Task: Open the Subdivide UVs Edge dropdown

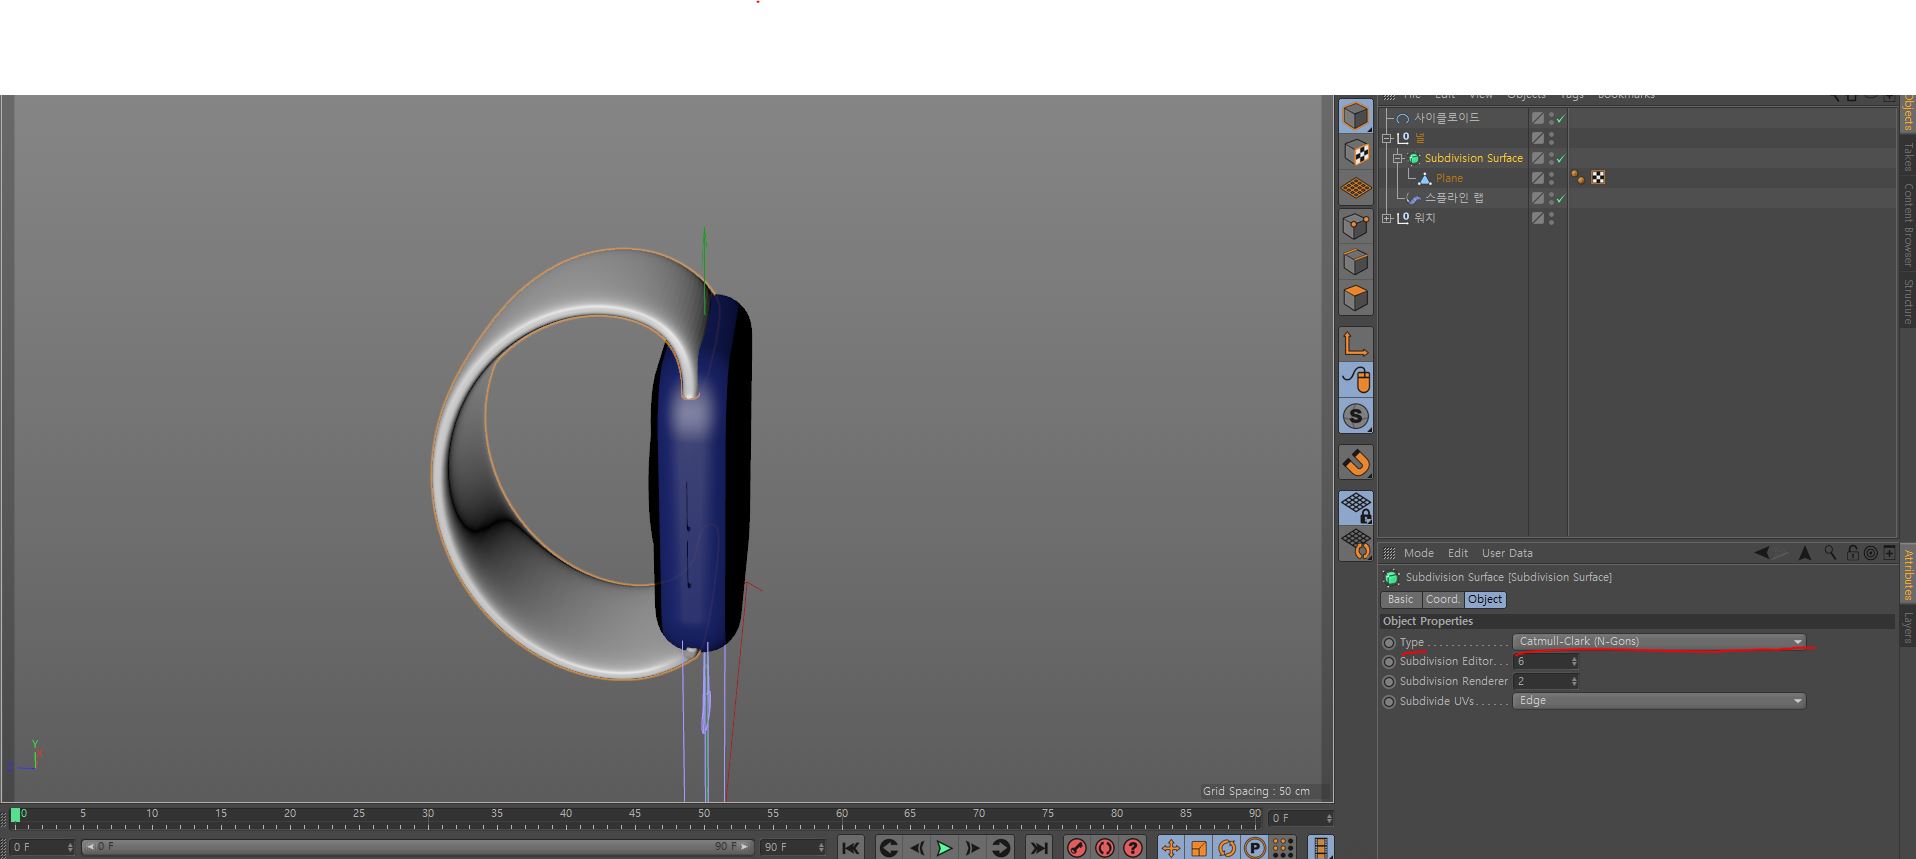Action: click(x=1659, y=701)
